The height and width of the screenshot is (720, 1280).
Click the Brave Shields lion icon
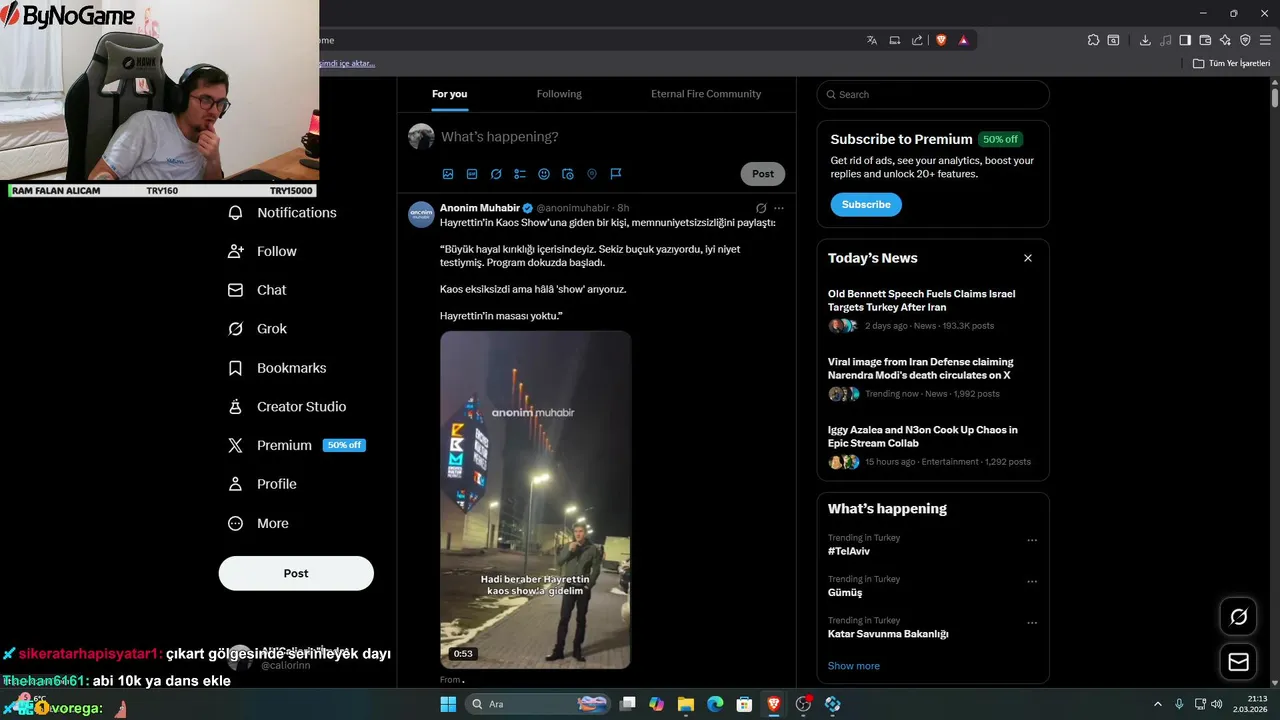(941, 40)
